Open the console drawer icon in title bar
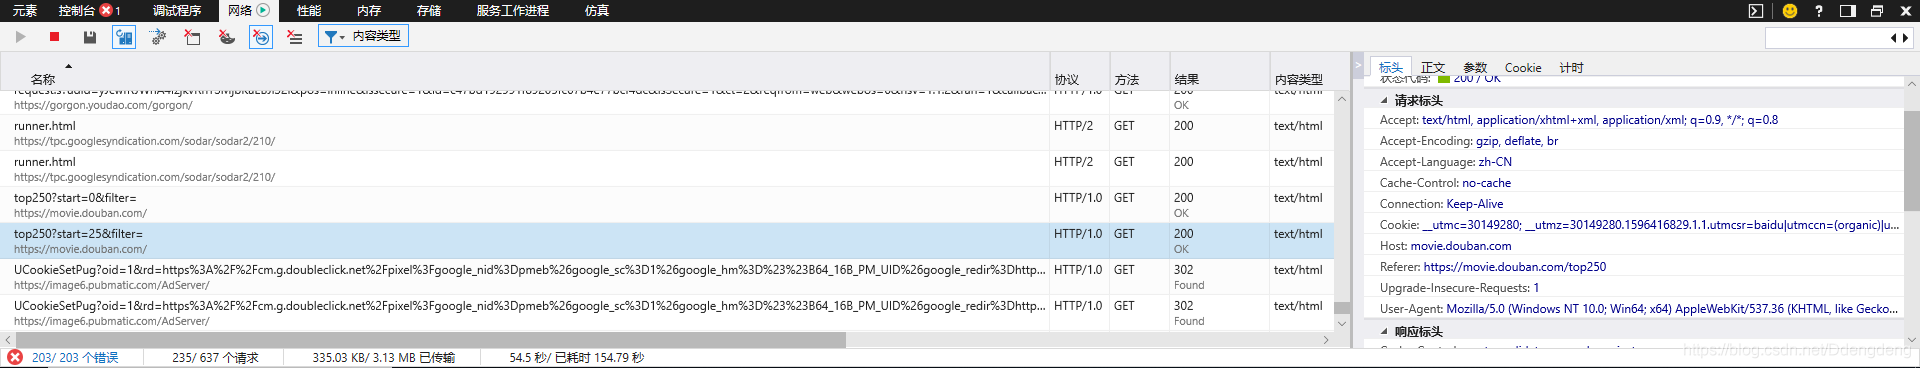The image size is (1920, 368). coord(1756,11)
